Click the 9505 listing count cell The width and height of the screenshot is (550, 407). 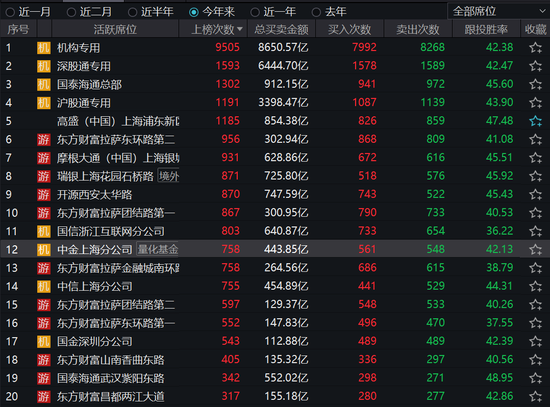click(228, 47)
